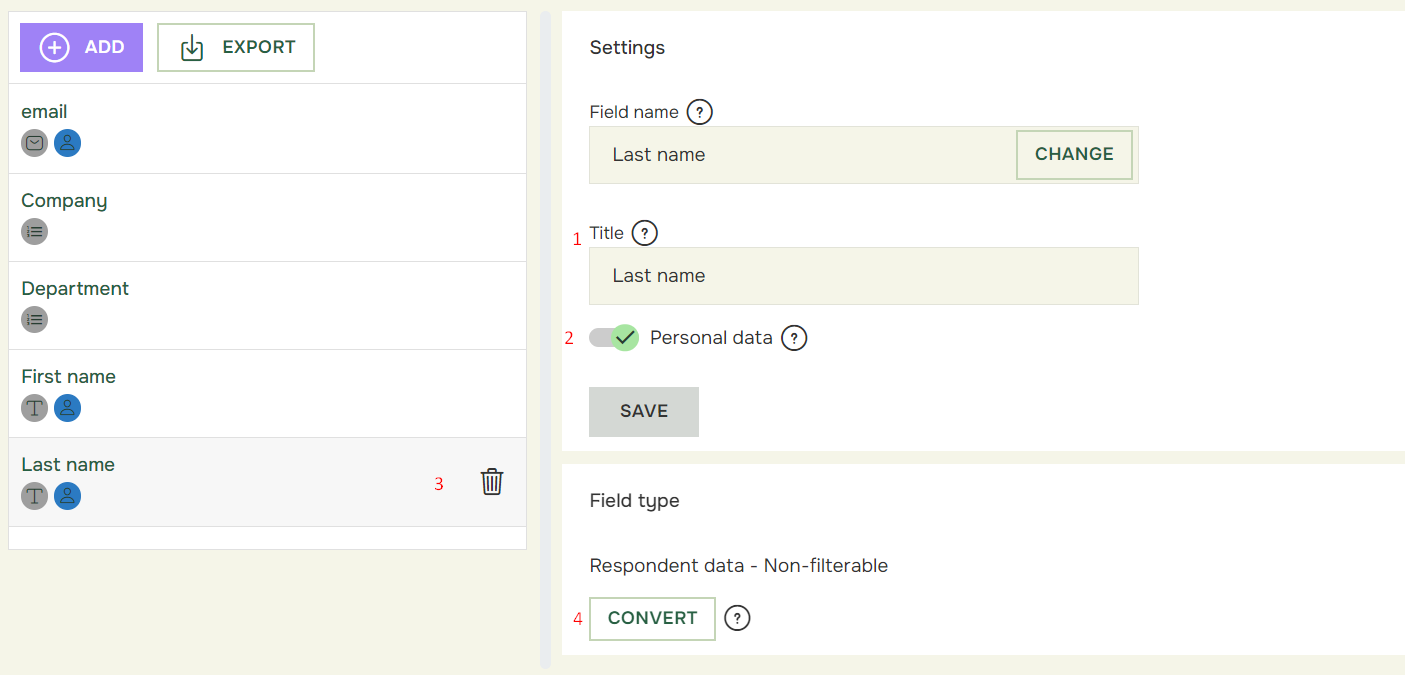Click the list icon under Department
This screenshot has width=1405, height=675.
(x=35, y=320)
